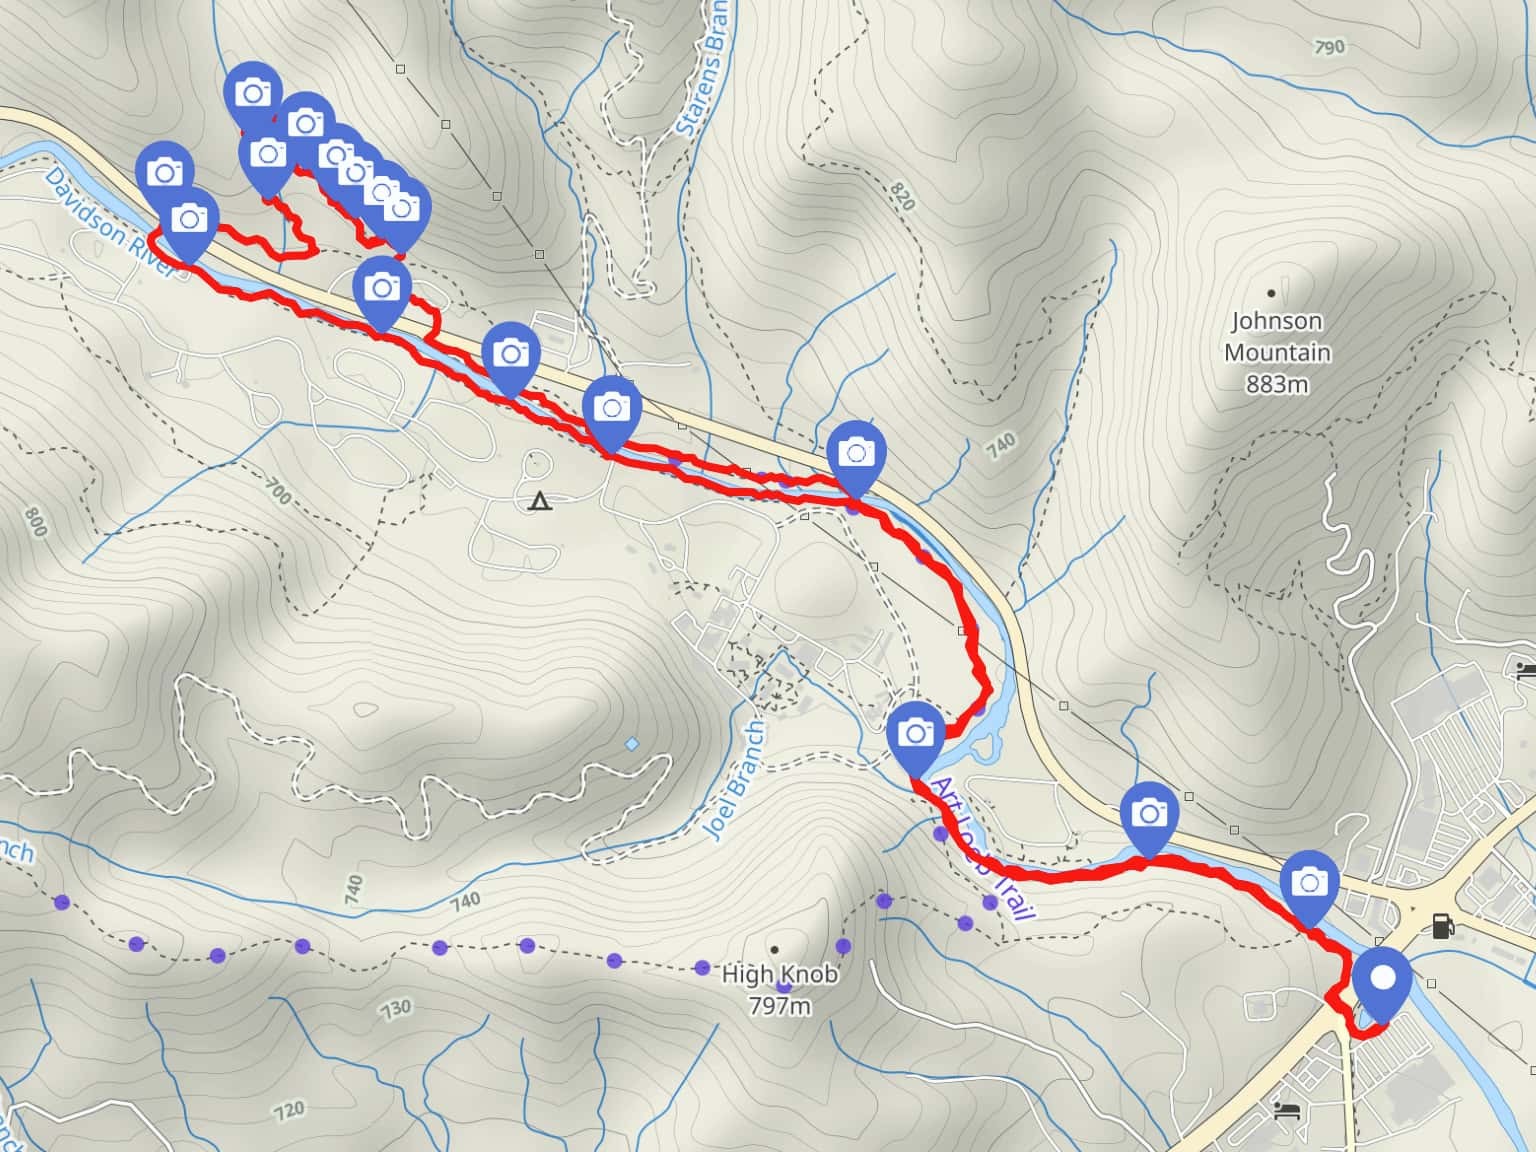Click the Starens Branch stream label
The image size is (1536, 1152).
point(703,68)
